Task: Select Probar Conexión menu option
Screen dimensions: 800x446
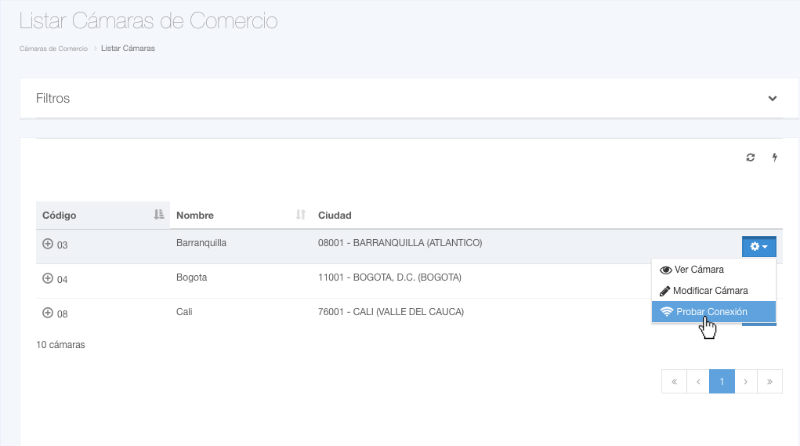Action: pyautogui.click(x=711, y=312)
